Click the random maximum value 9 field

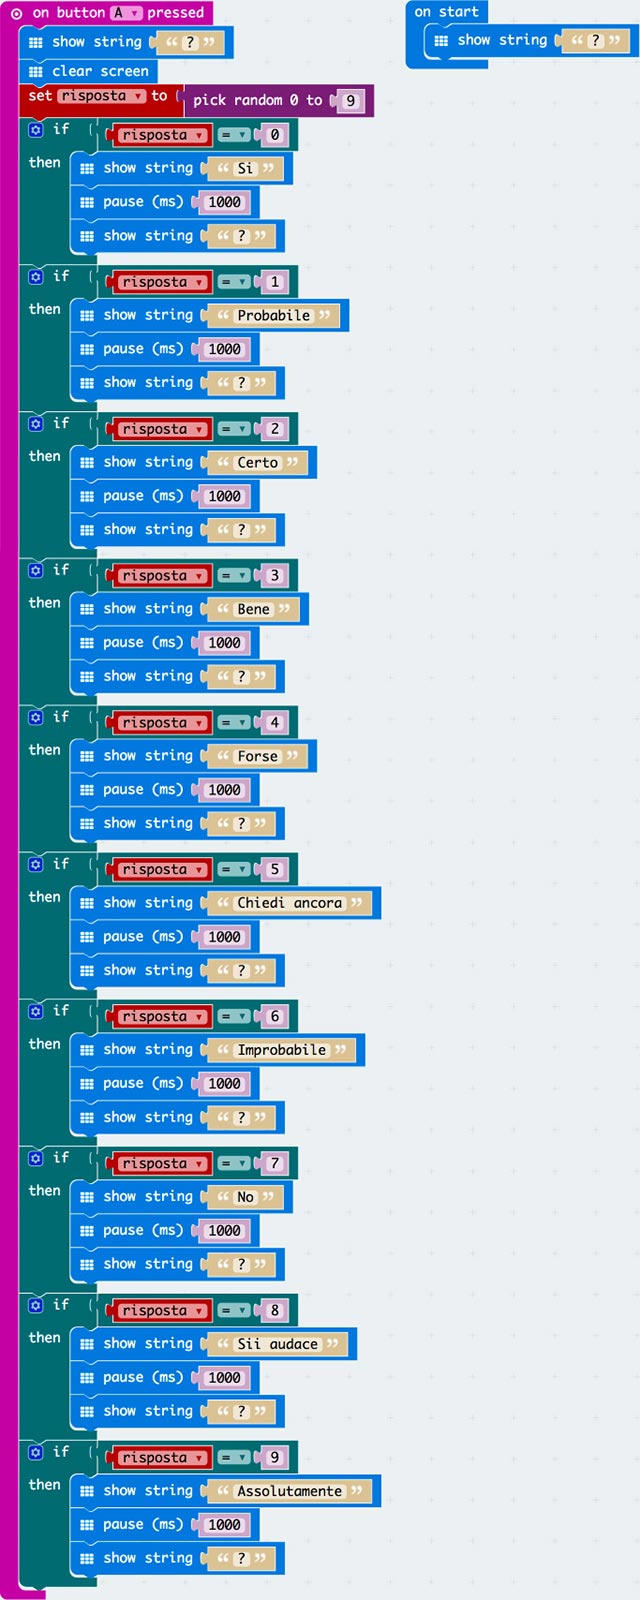pyautogui.click(x=350, y=101)
